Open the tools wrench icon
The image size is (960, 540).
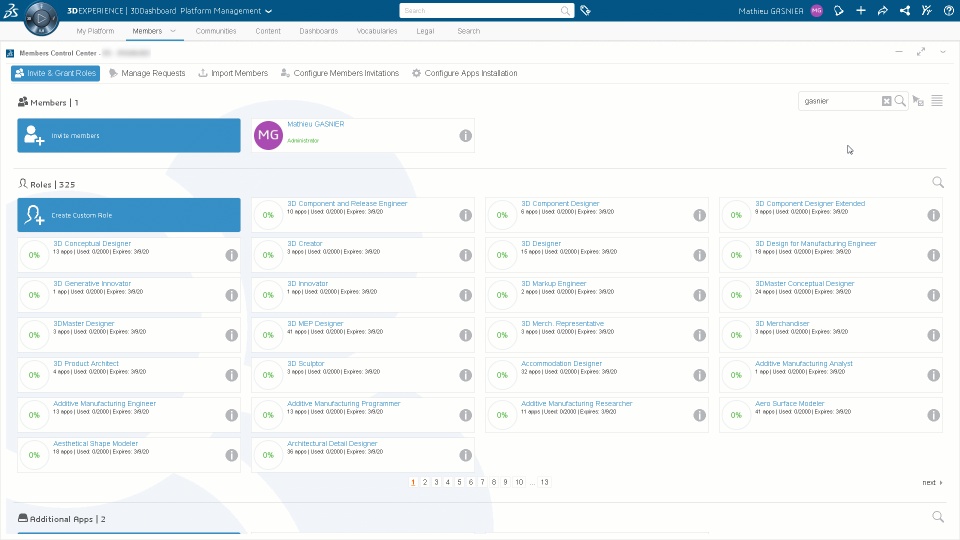[x=927, y=10]
